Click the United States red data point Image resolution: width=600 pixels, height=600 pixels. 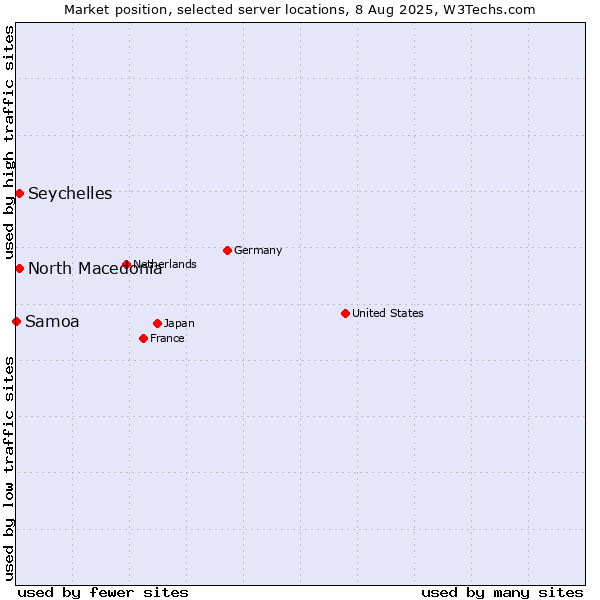coord(346,314)
